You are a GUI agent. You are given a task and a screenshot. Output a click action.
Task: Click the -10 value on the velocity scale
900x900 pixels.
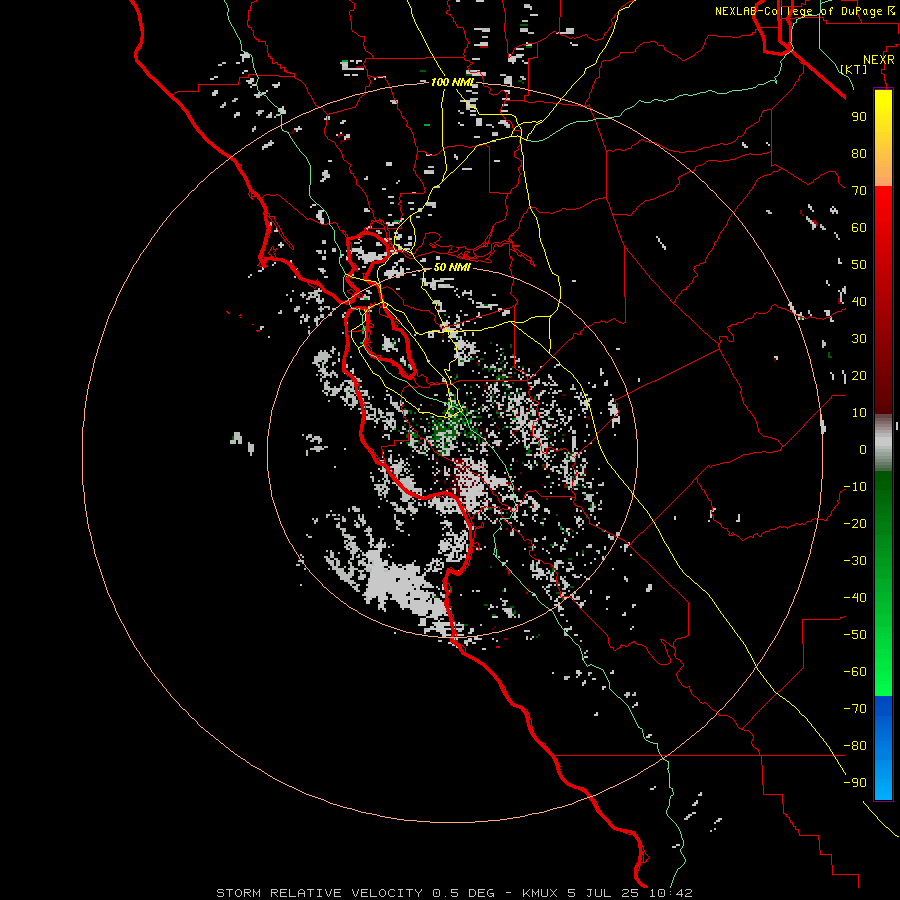point(855,487)
